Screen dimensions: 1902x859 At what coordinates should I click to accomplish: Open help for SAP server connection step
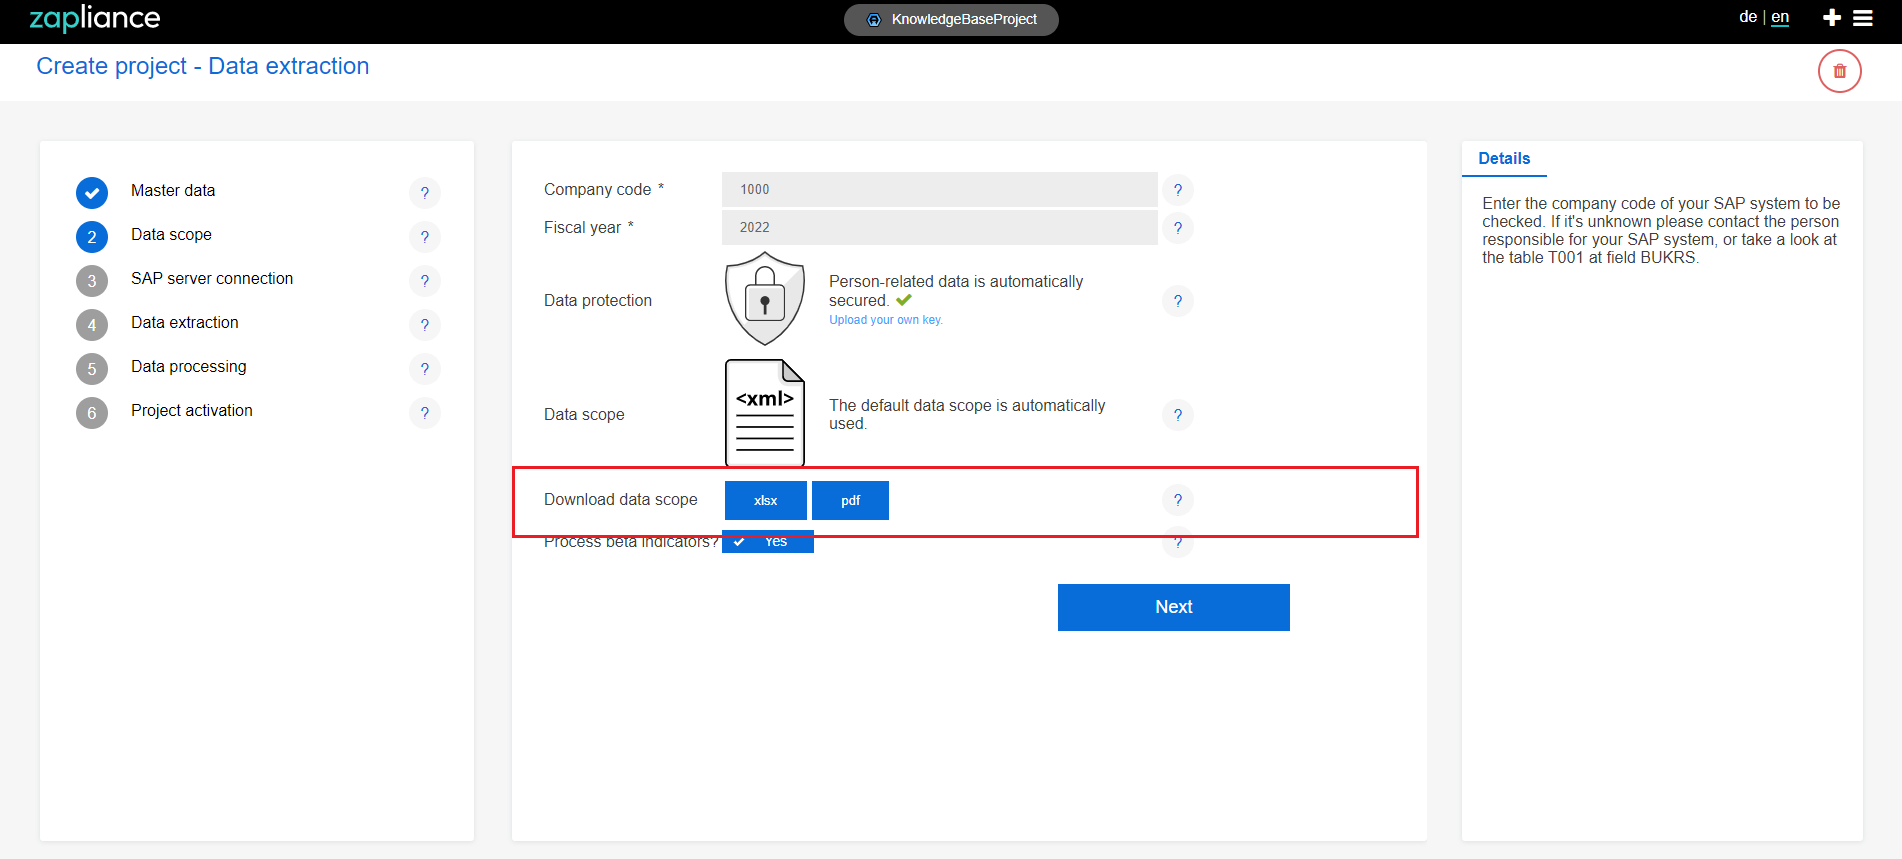[425, 281]
